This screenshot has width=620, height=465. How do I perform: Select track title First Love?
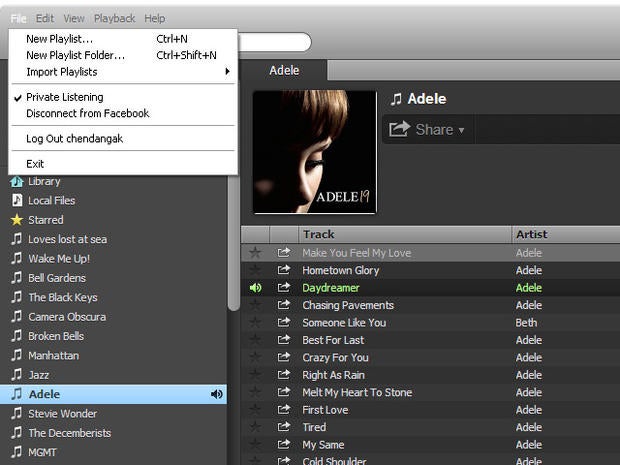click(325, 410)
